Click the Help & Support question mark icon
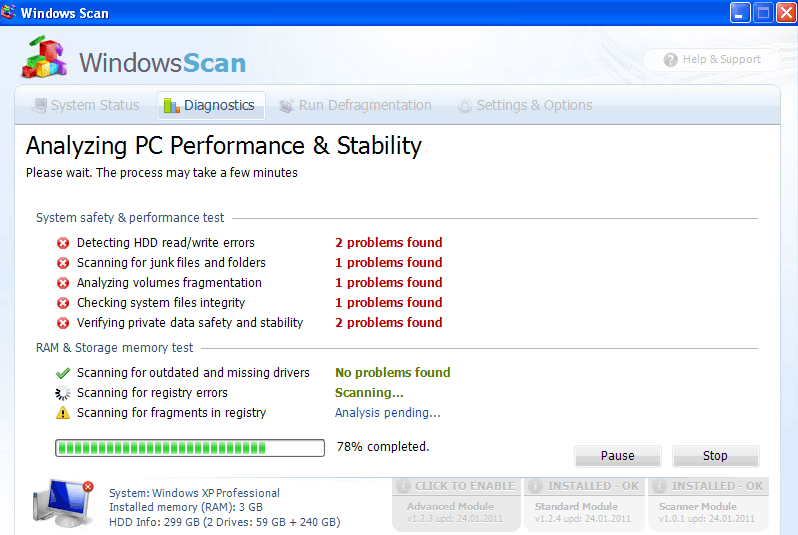The height and width of the screenshot is (535, 798). (671, 60)
